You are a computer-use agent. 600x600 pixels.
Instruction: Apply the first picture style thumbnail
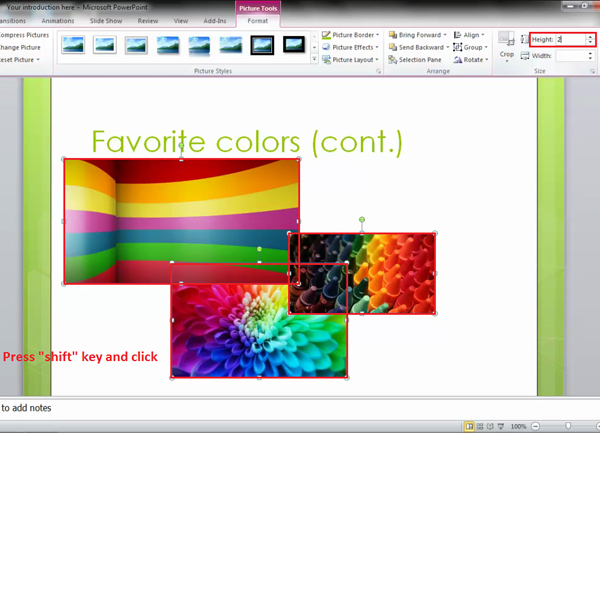(x=73, y=45)
